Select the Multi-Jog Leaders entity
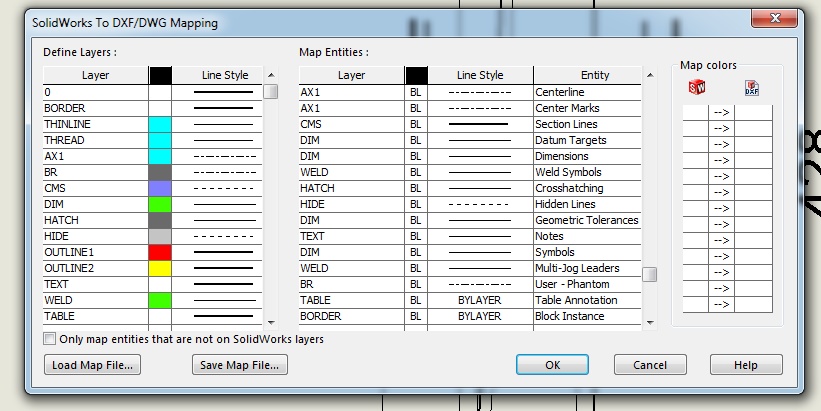Viewport: 821px width, 411px height. [x=587, y=268]
